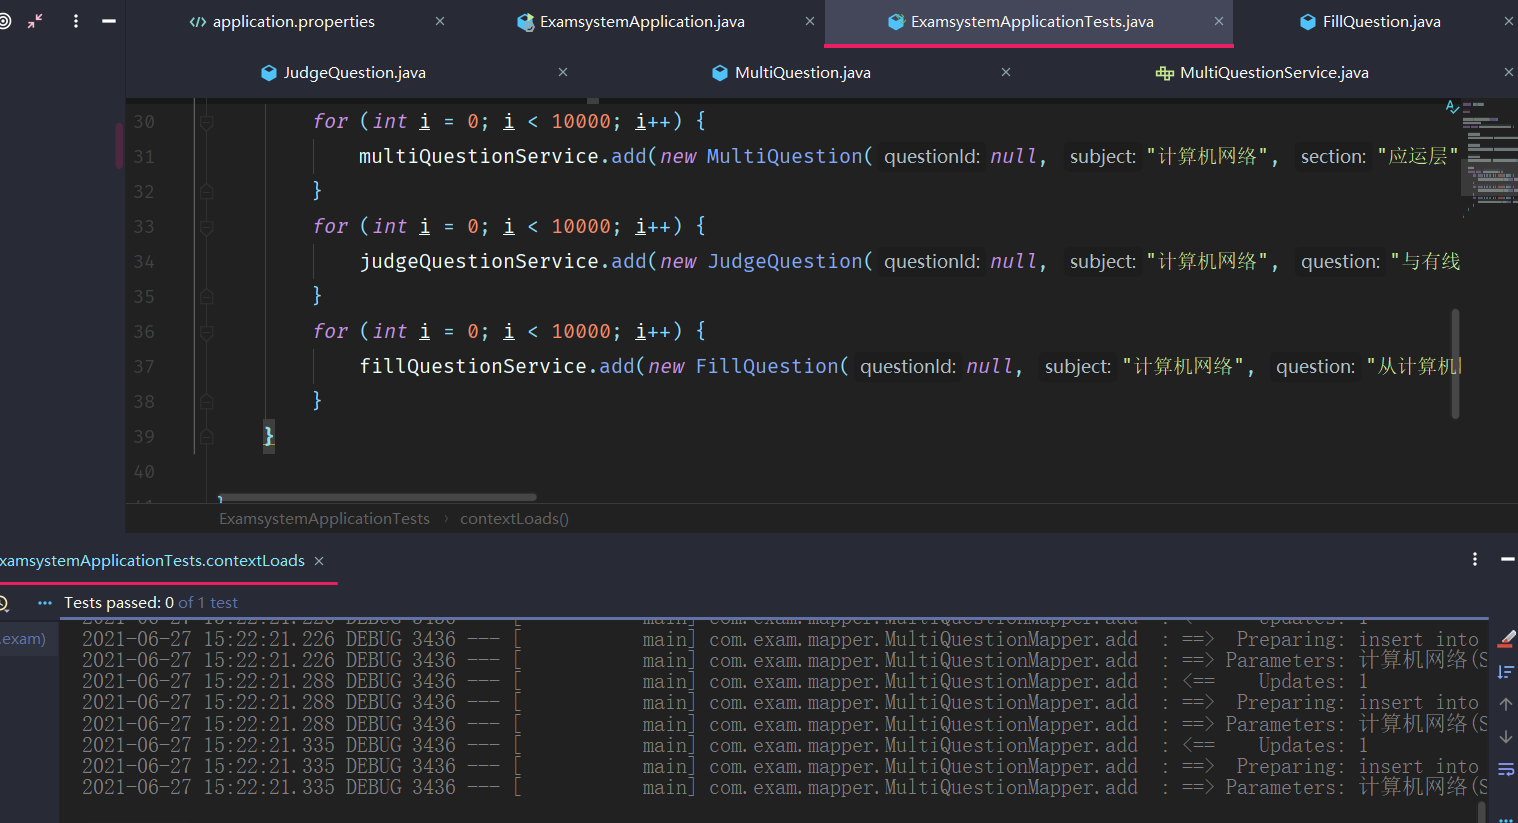Screen dimensions: 1518x823
Task: Click the collapse-all arrows icon
Action: point(35,21)
